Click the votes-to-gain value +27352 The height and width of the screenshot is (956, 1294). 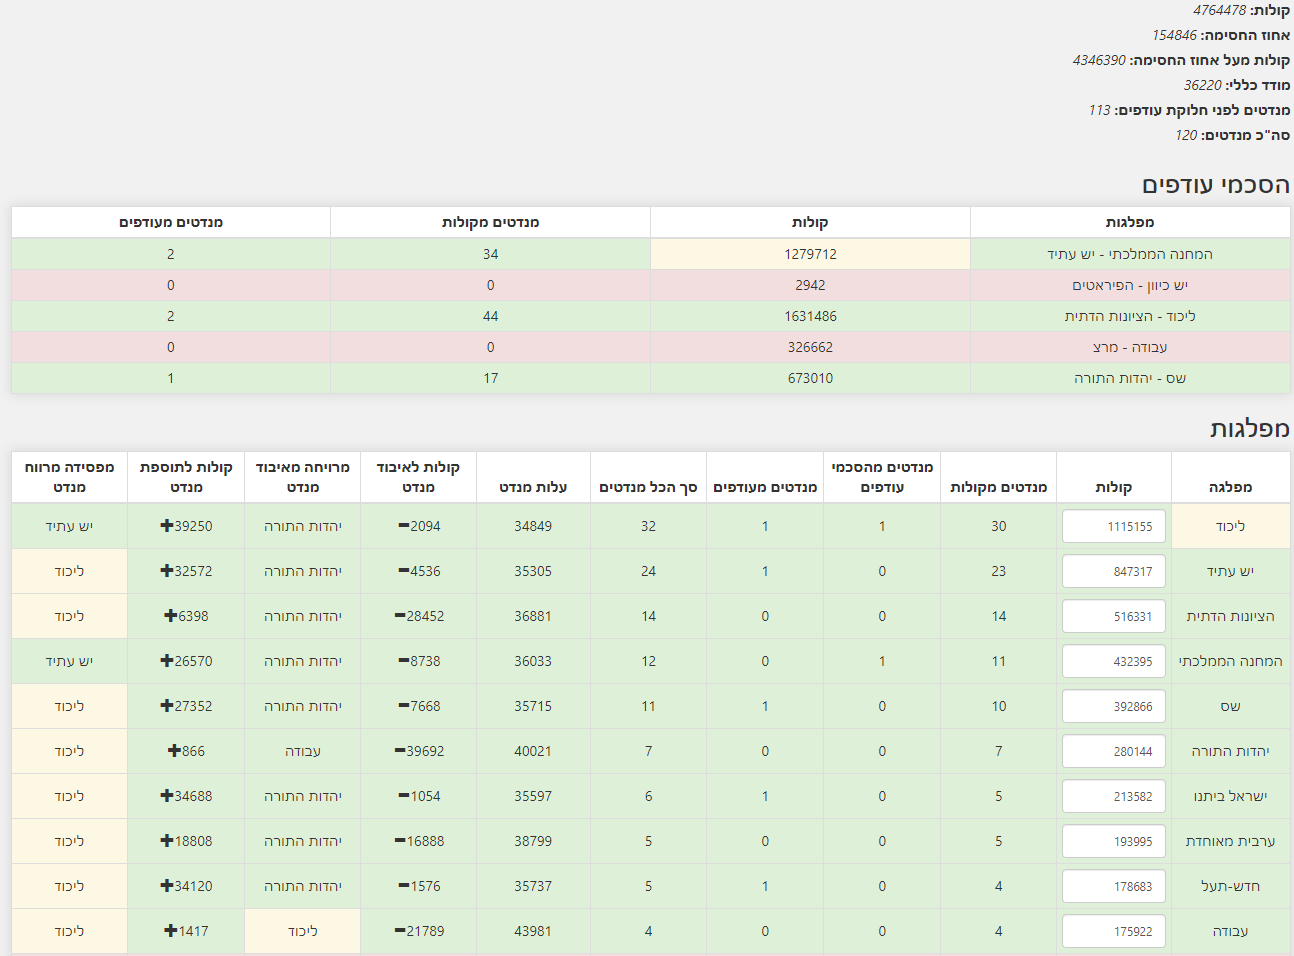click(186, 706)
